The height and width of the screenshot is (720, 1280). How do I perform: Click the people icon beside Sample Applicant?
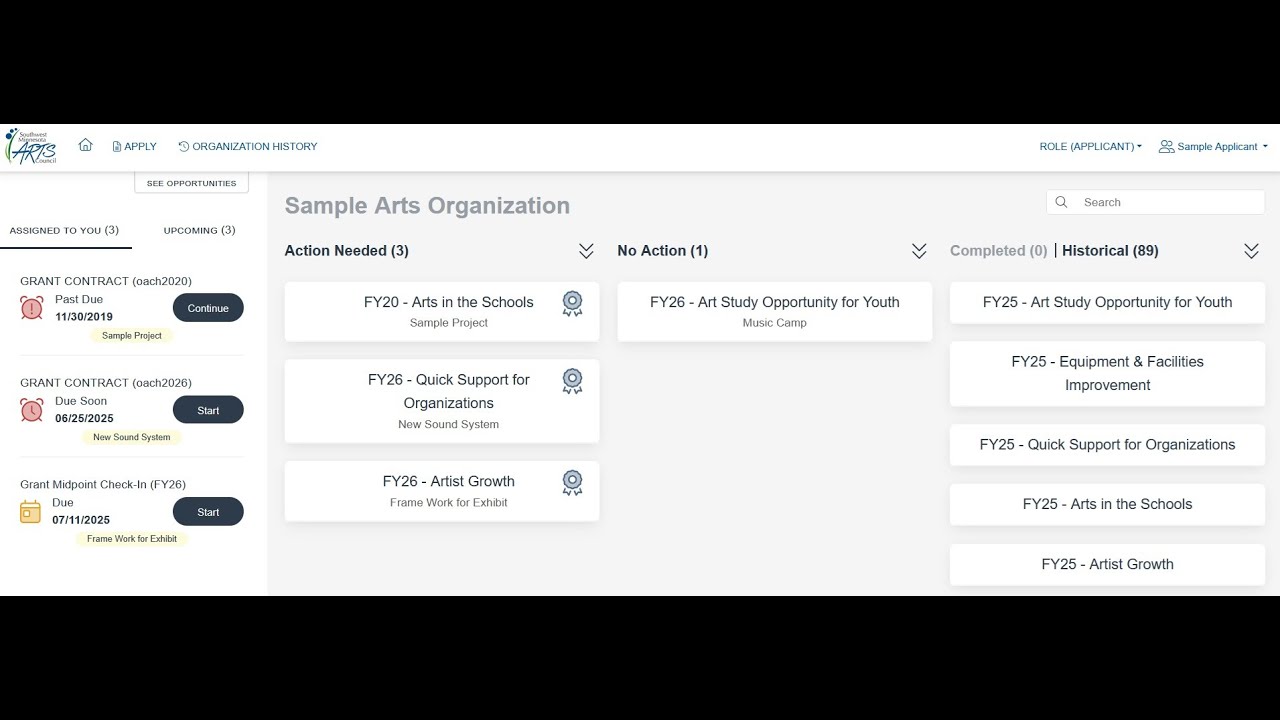(x=1166, y=146)
